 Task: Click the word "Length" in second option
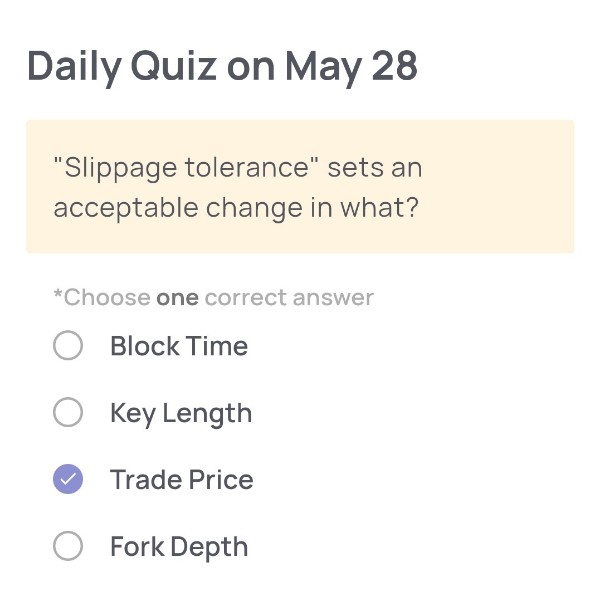207,413
